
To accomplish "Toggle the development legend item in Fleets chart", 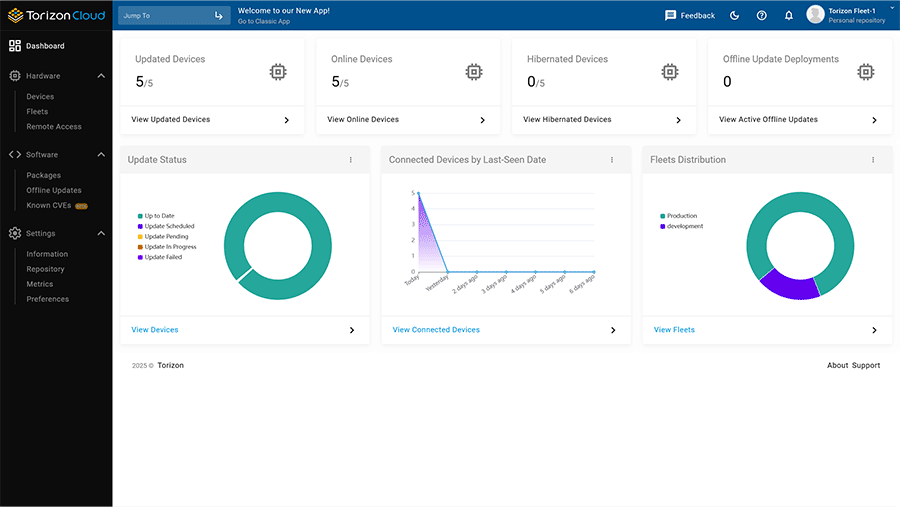I will coord(683,226).
